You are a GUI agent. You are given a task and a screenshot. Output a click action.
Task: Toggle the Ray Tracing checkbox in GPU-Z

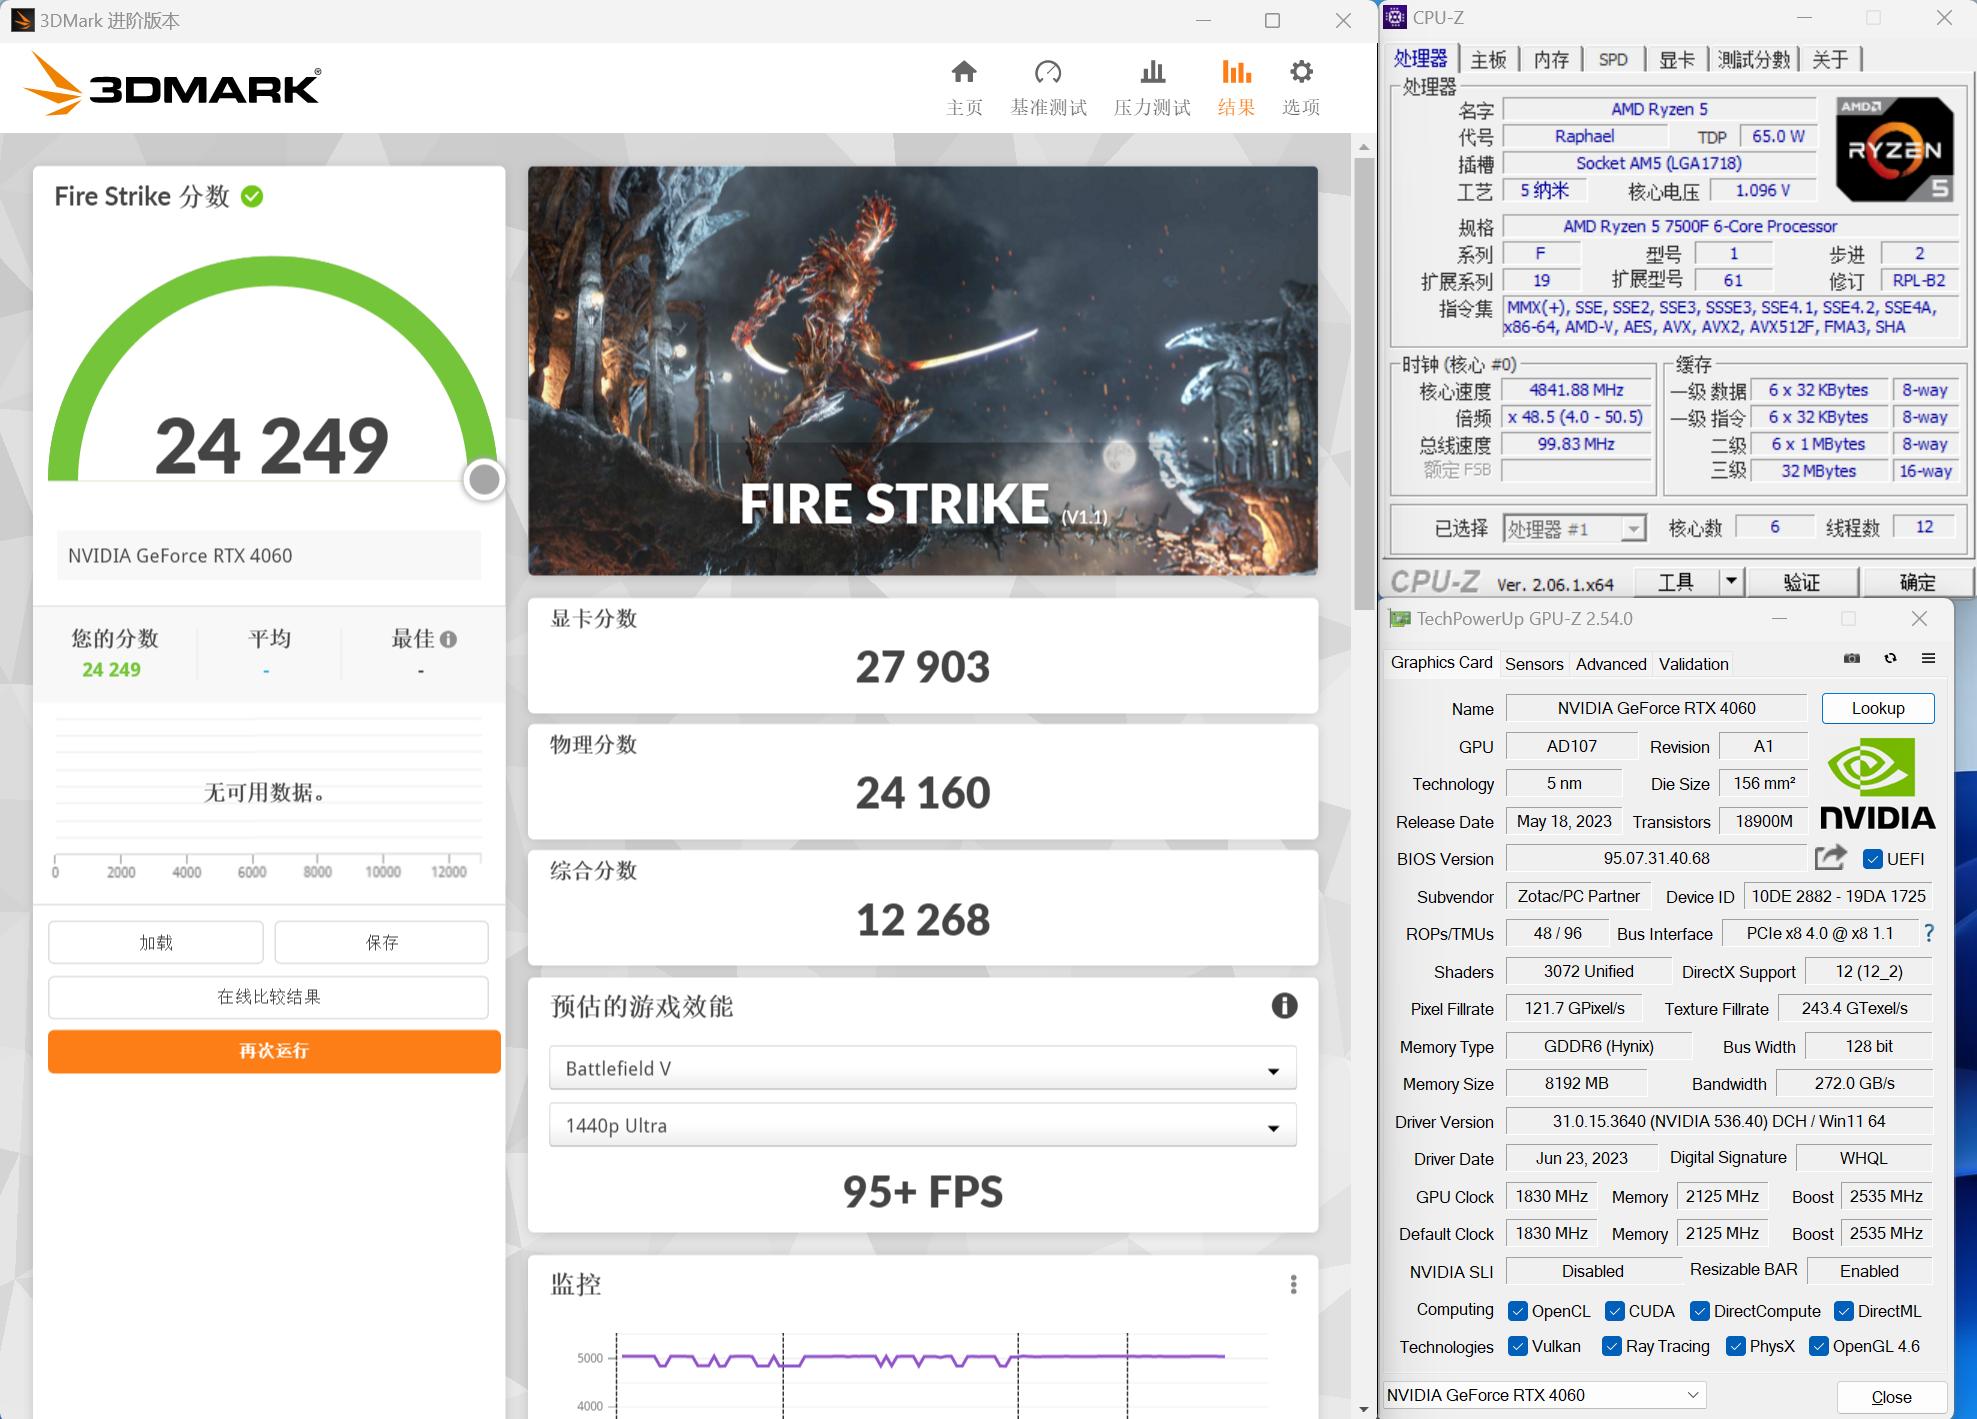coord(1613,1347)
